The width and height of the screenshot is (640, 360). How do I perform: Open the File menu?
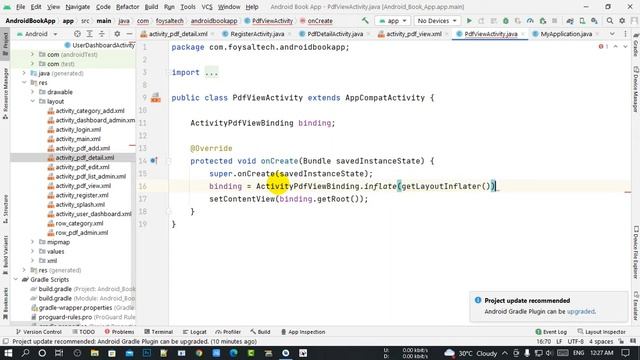(x=20, y=7)
